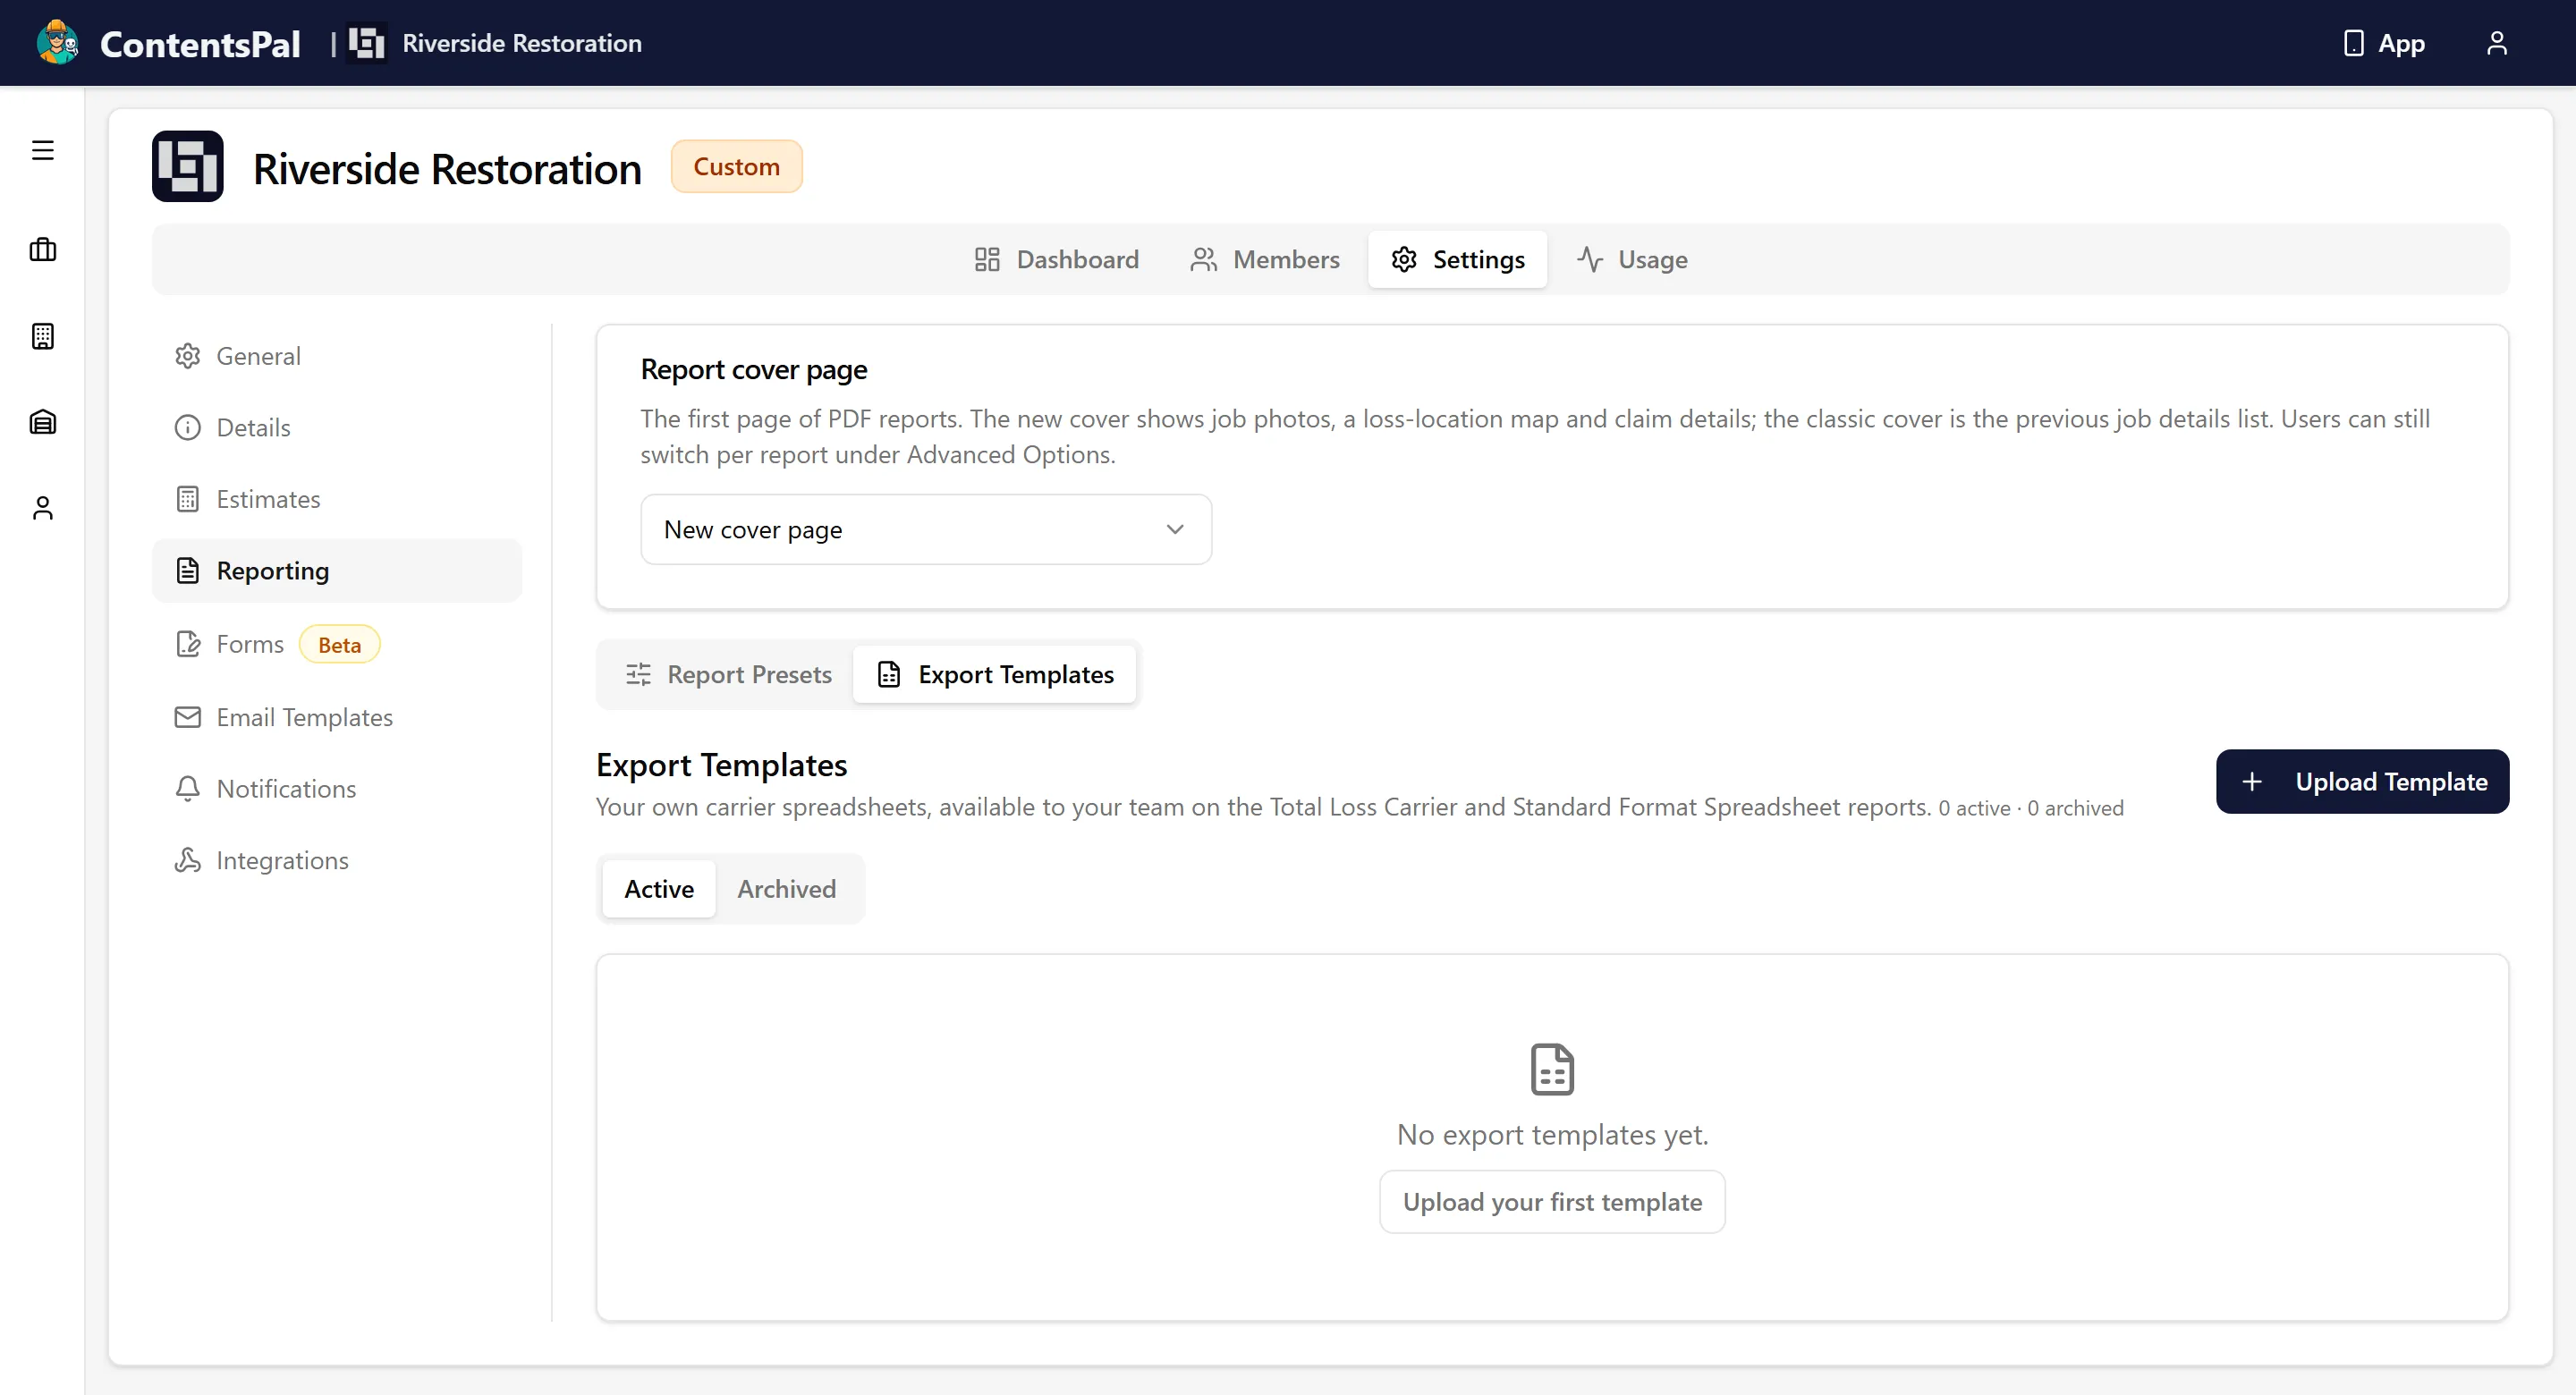Click the Upload Template button
Image resolution: width=2576 pixels, height=1395 pixels.
2362,782
